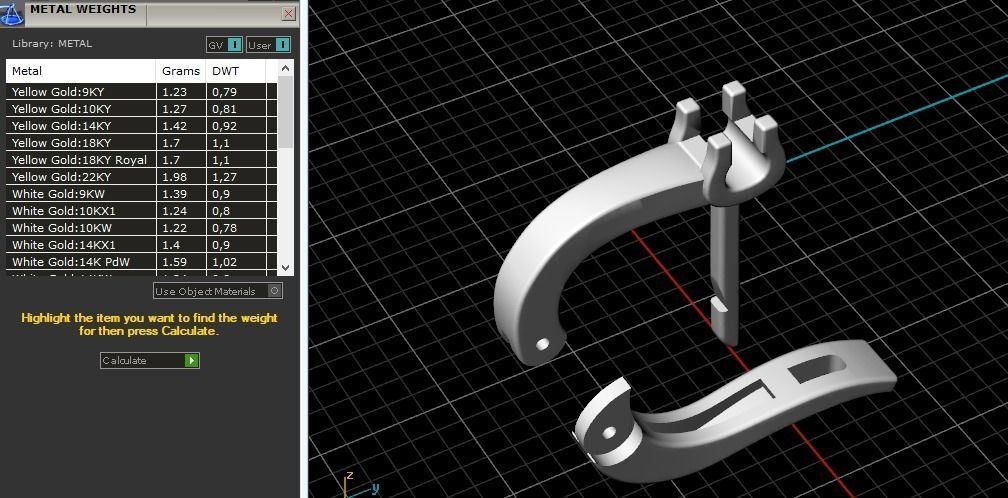
Task: Sort by the Grams column header
Action: point(181,71)
